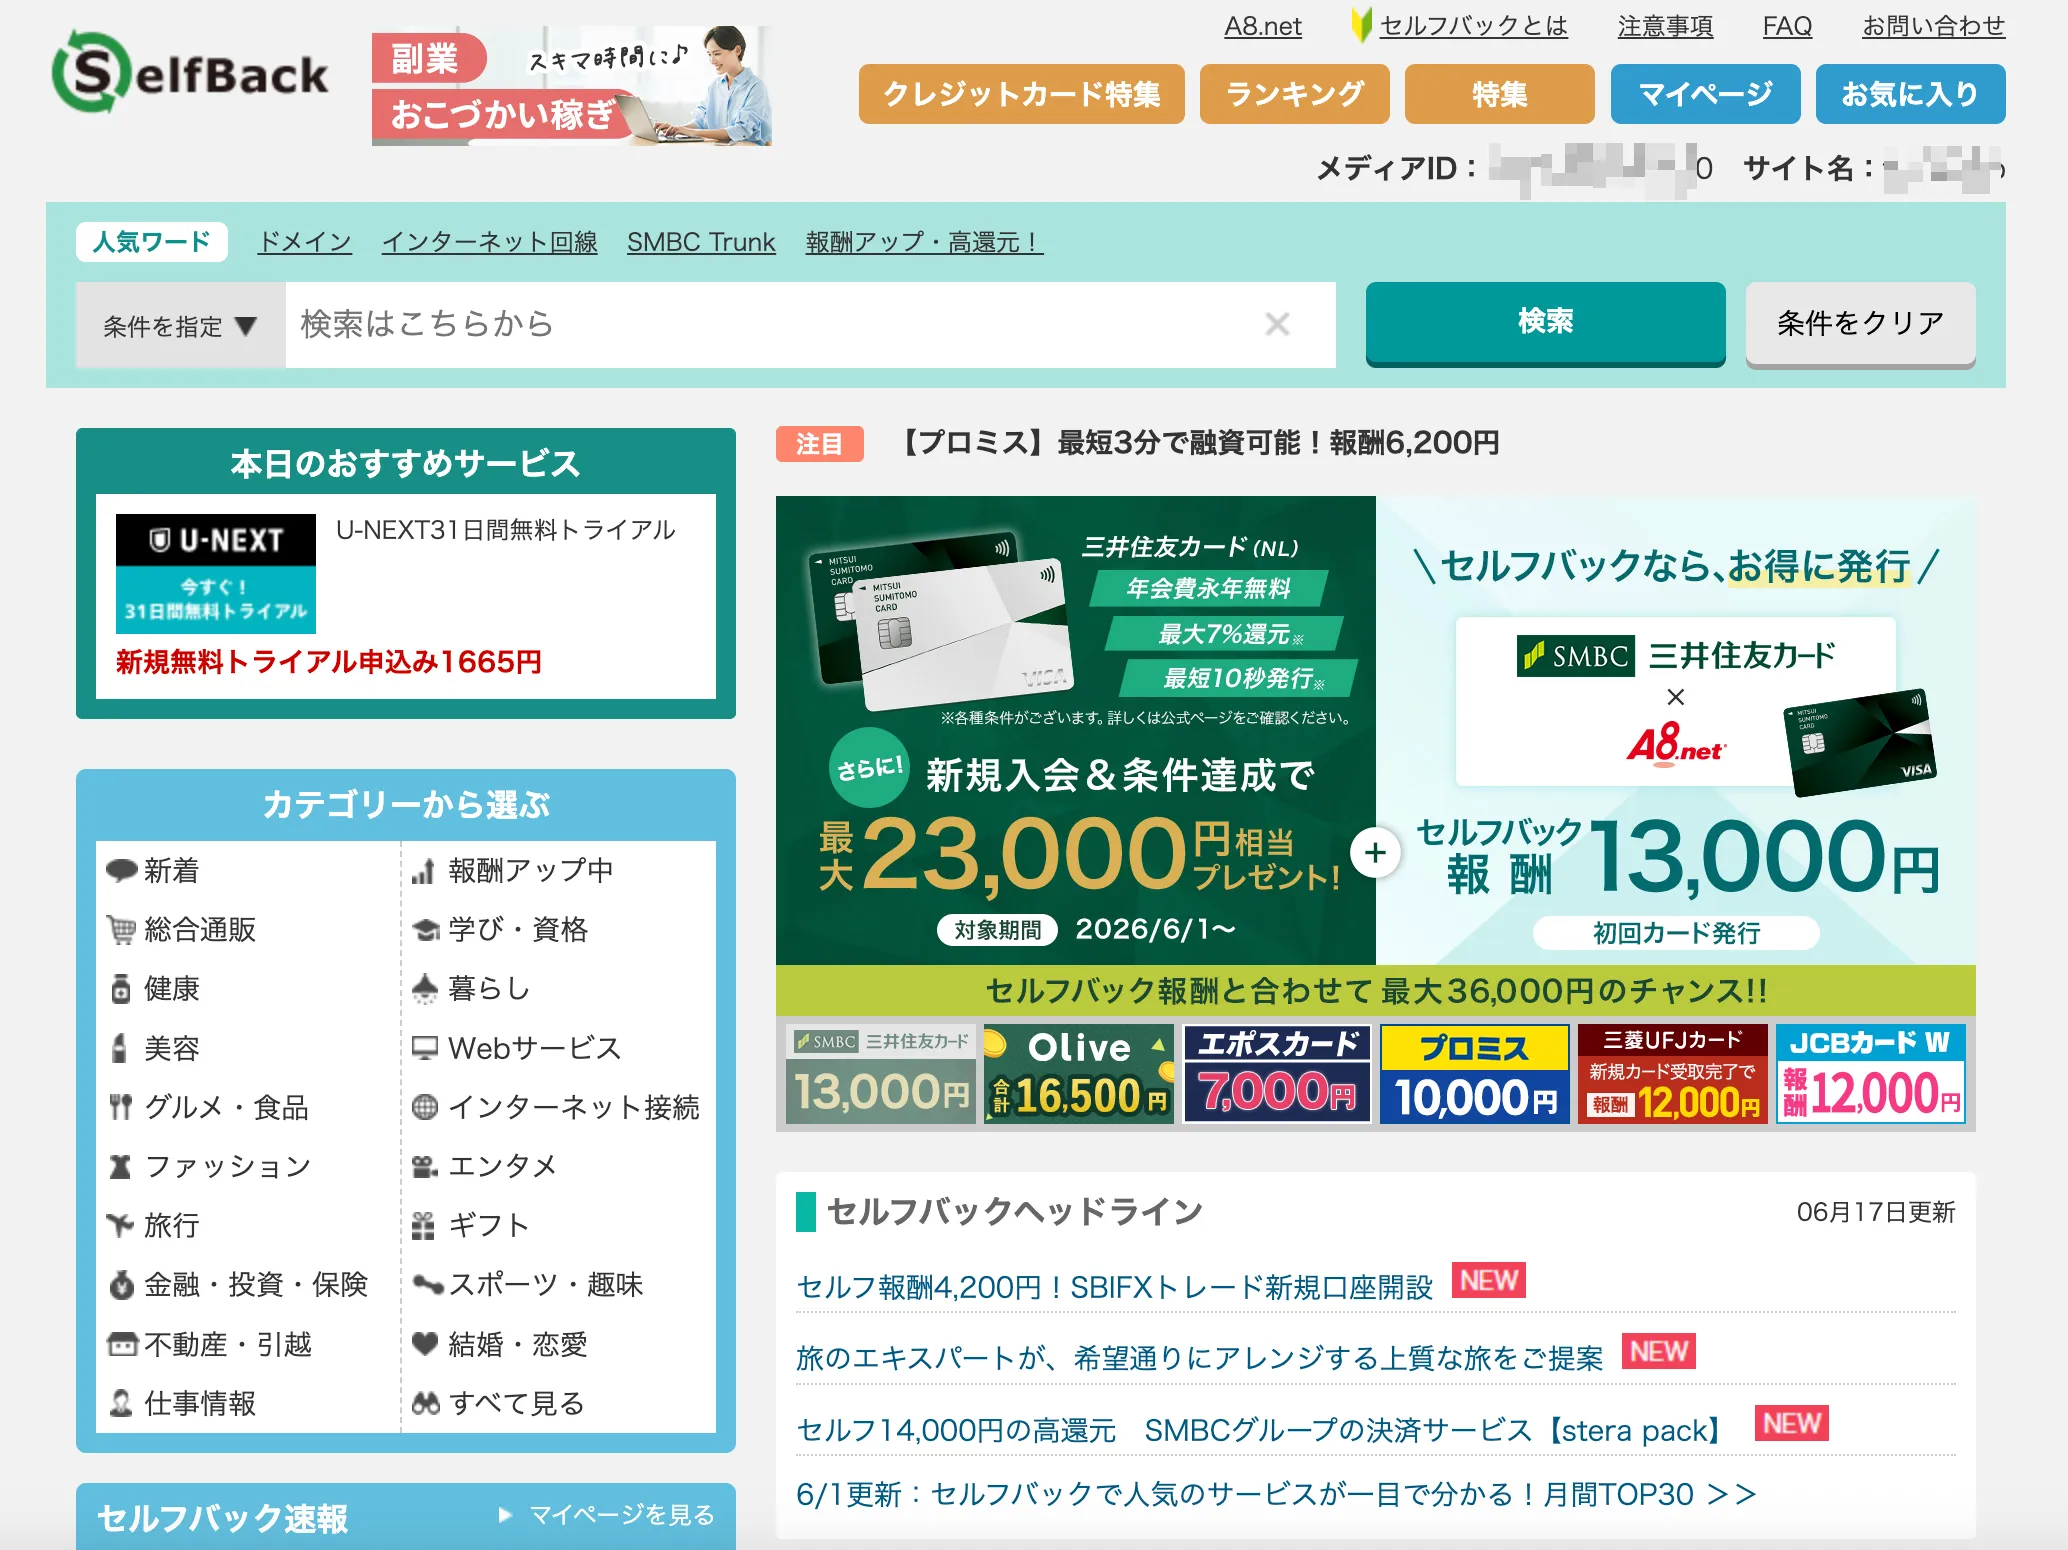This screenshot has width=2068, height=1550.
Task: Click the スポーツ・趣味 category icon
Action: 427,1284
